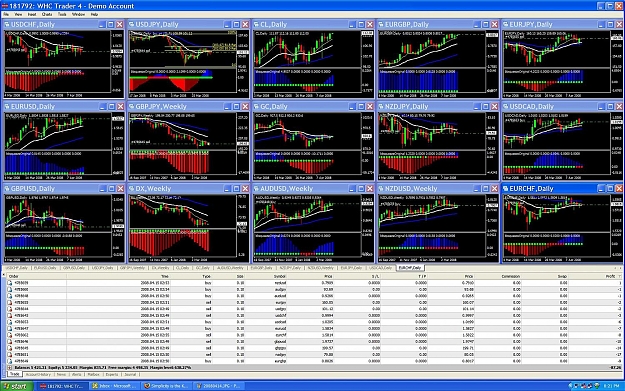This screenshot has width=625, height=391.
Task: Open the News terminal tab
Action: 61,374
